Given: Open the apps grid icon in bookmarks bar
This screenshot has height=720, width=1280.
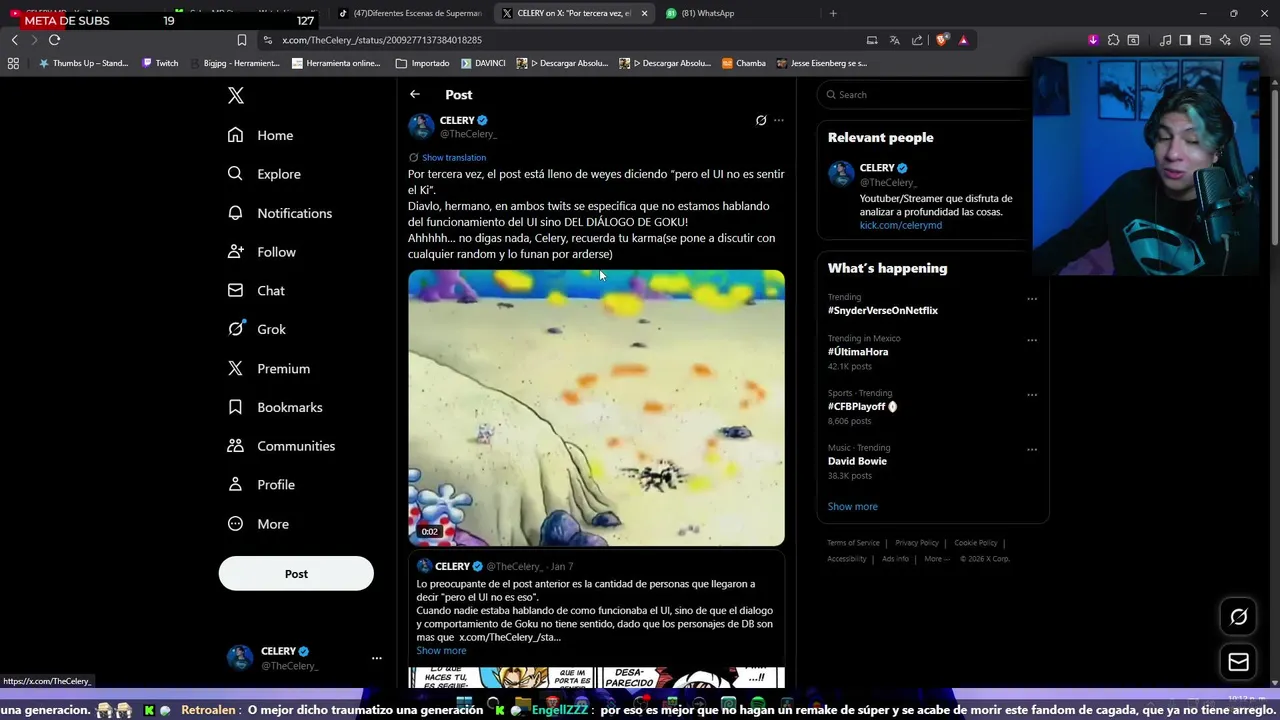Looking at the screenshot, I should (13, 63).
